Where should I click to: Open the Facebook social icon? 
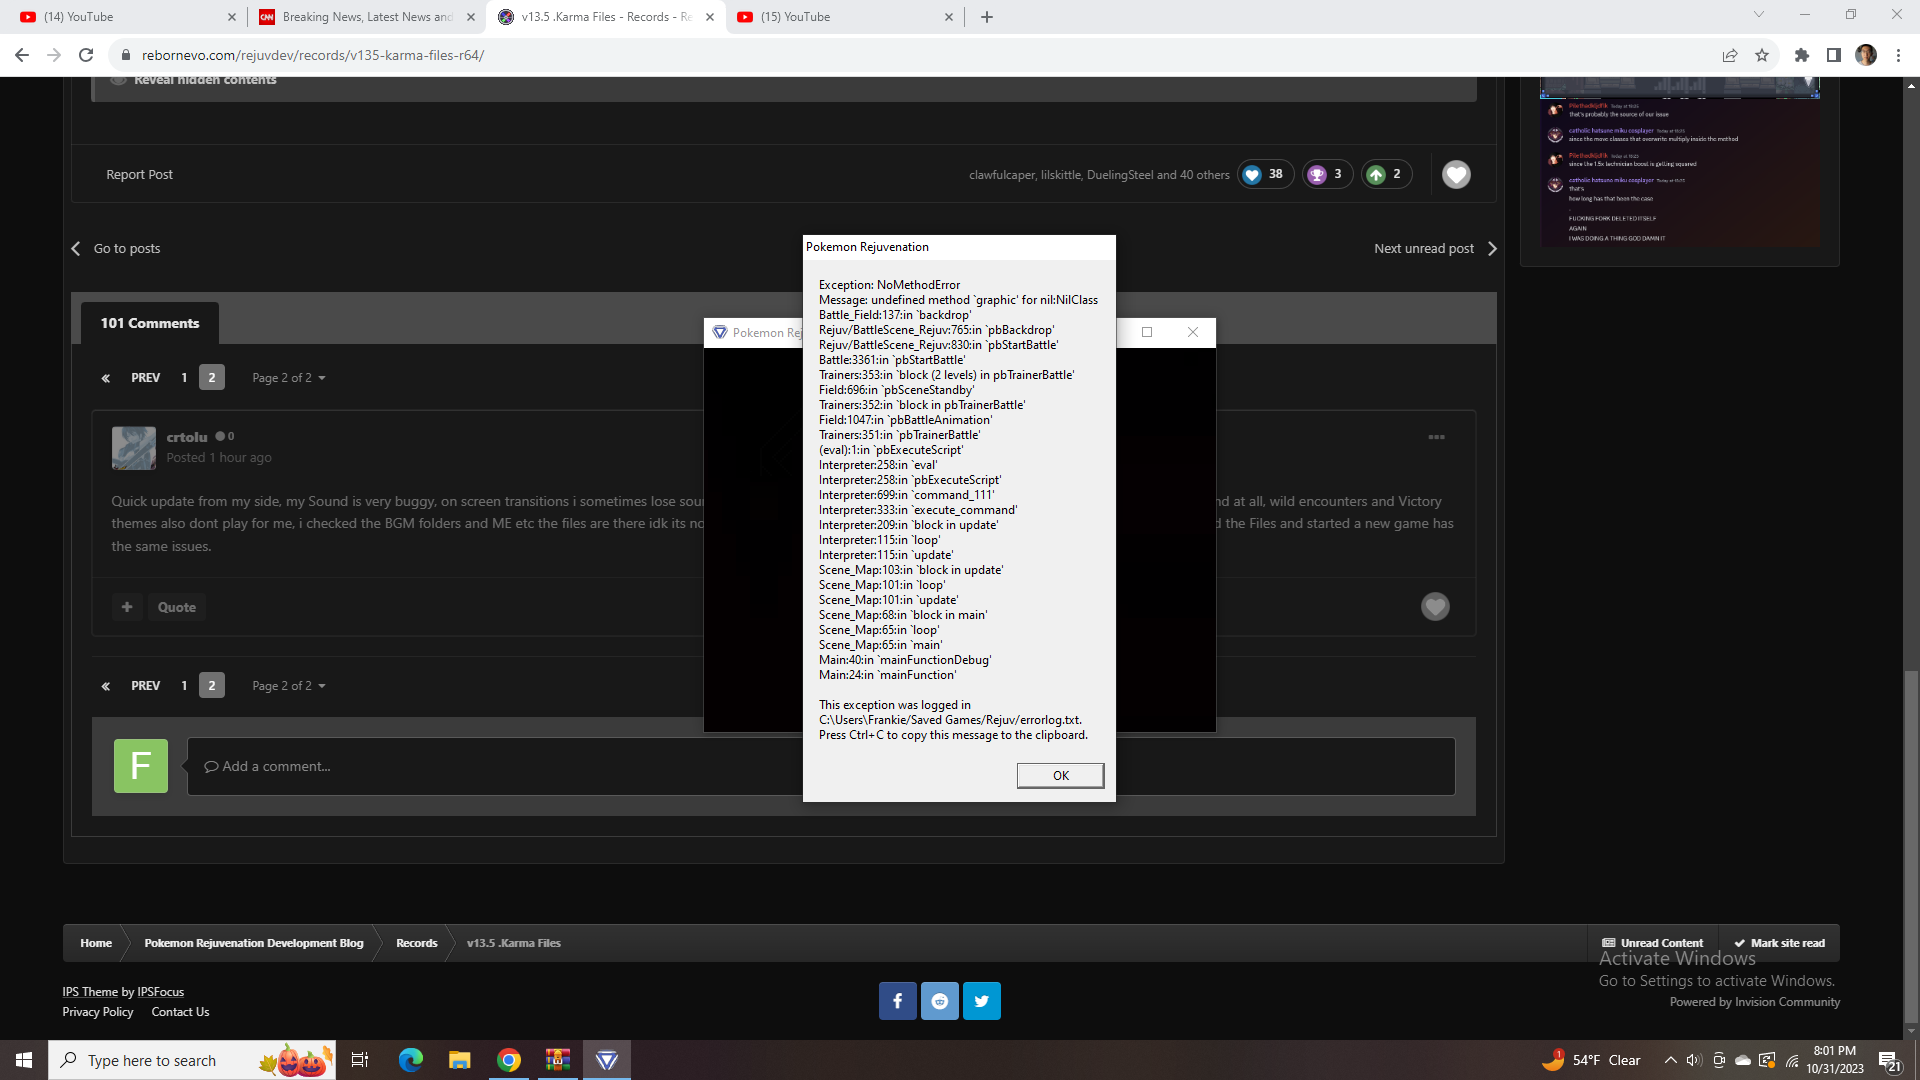click(897, 1001)
